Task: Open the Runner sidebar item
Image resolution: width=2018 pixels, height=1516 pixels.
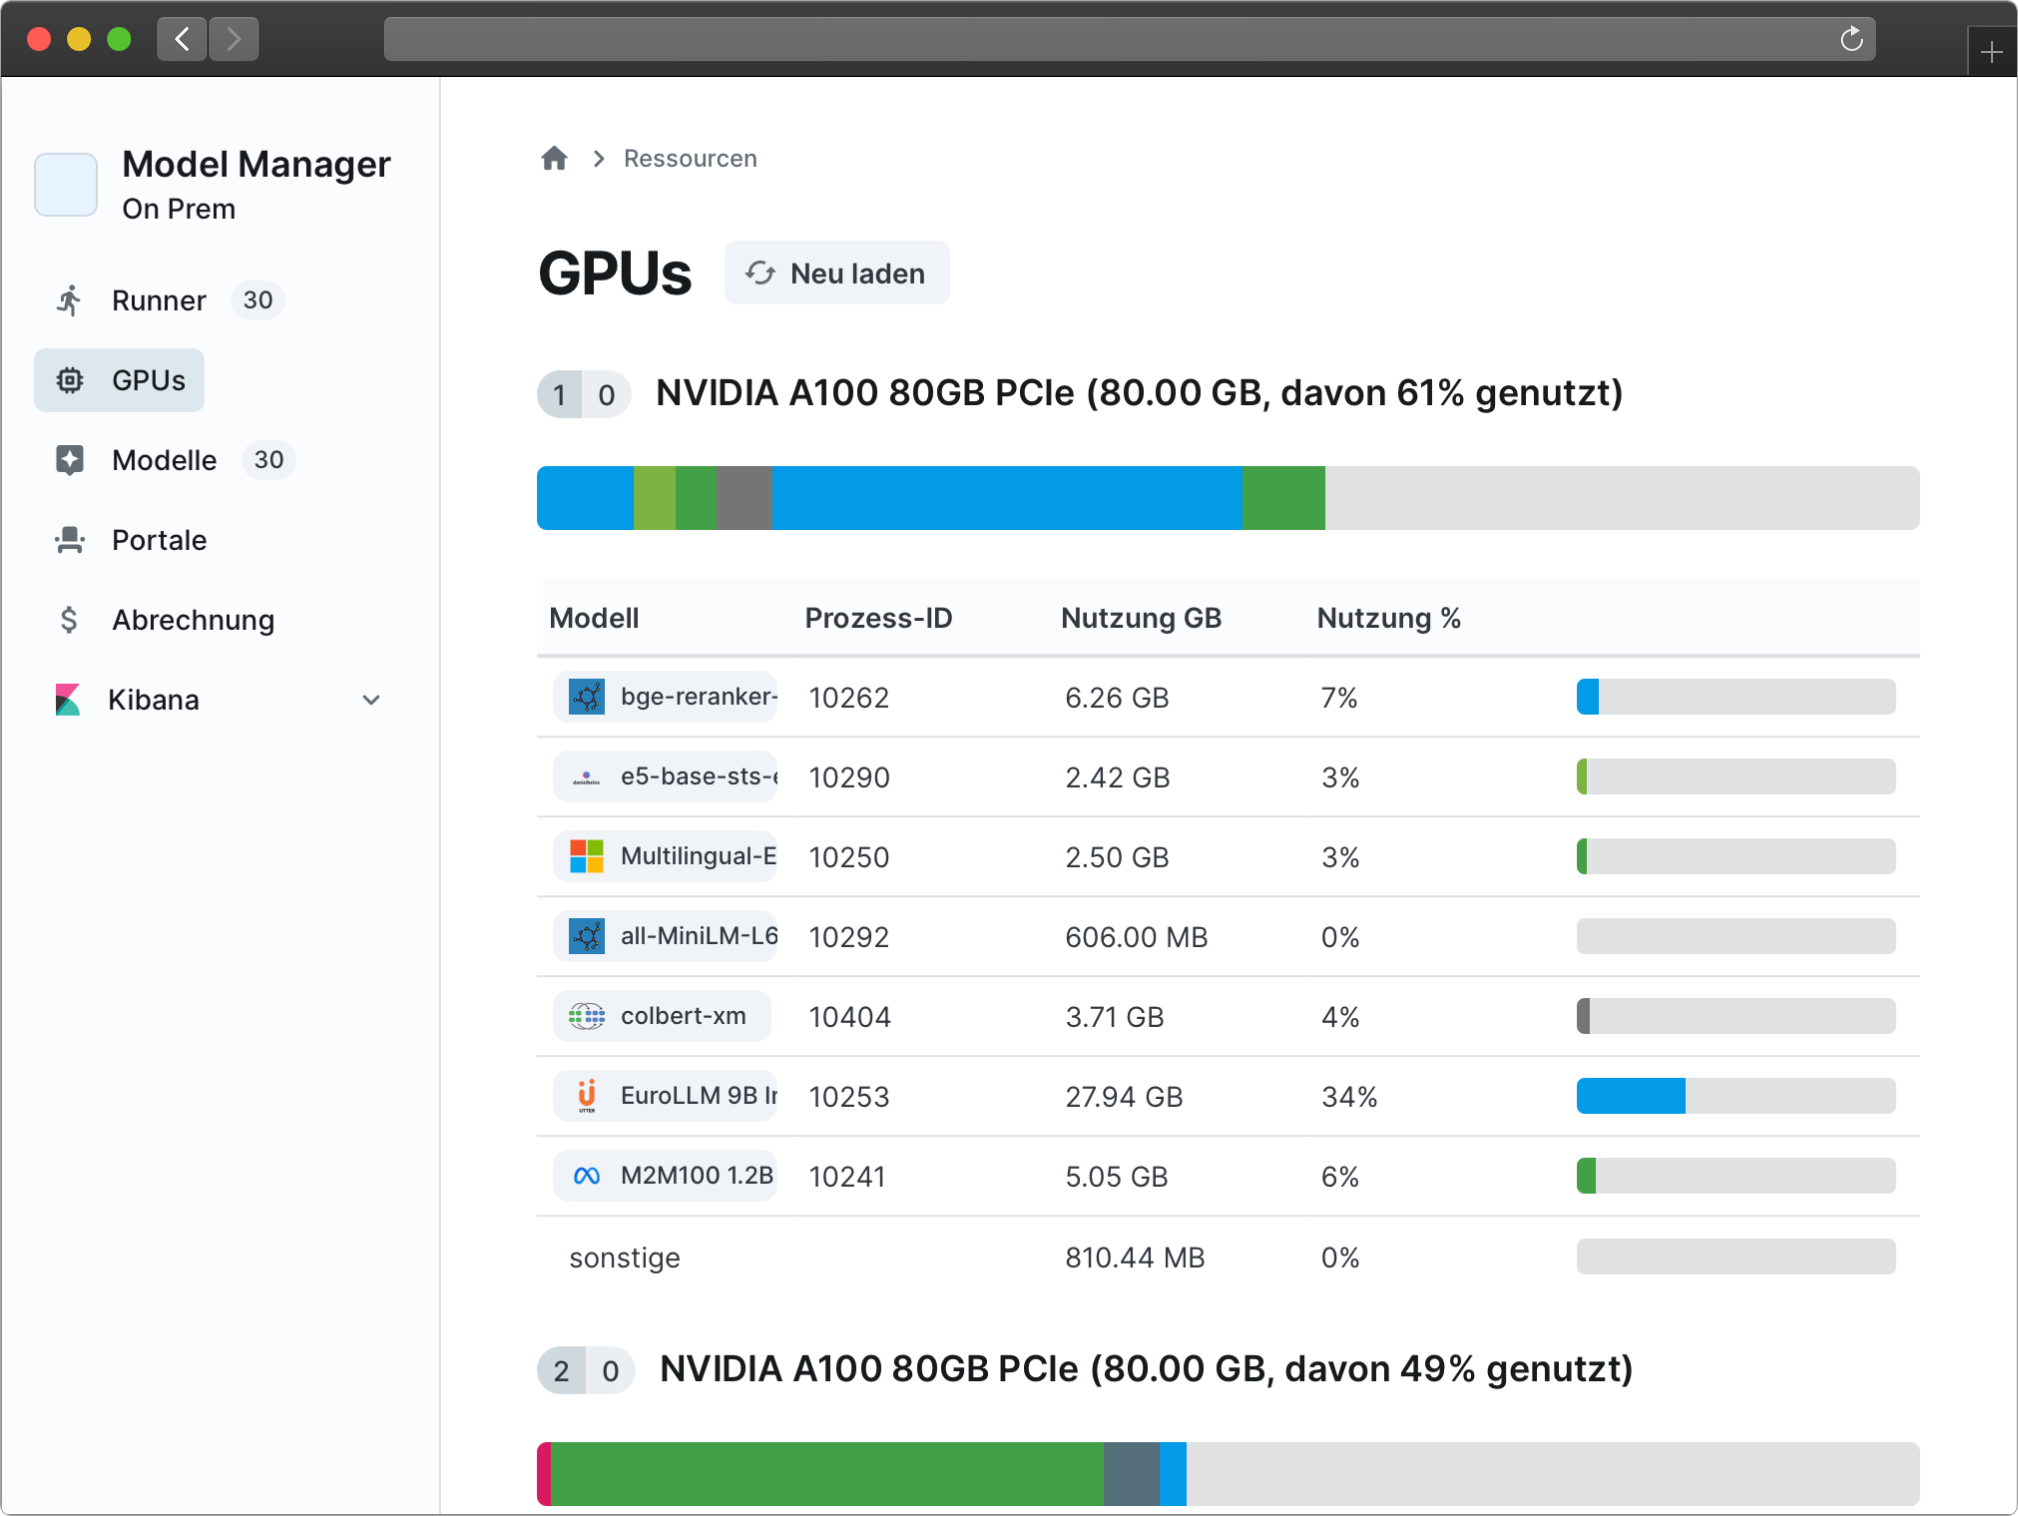Action: 158,300
